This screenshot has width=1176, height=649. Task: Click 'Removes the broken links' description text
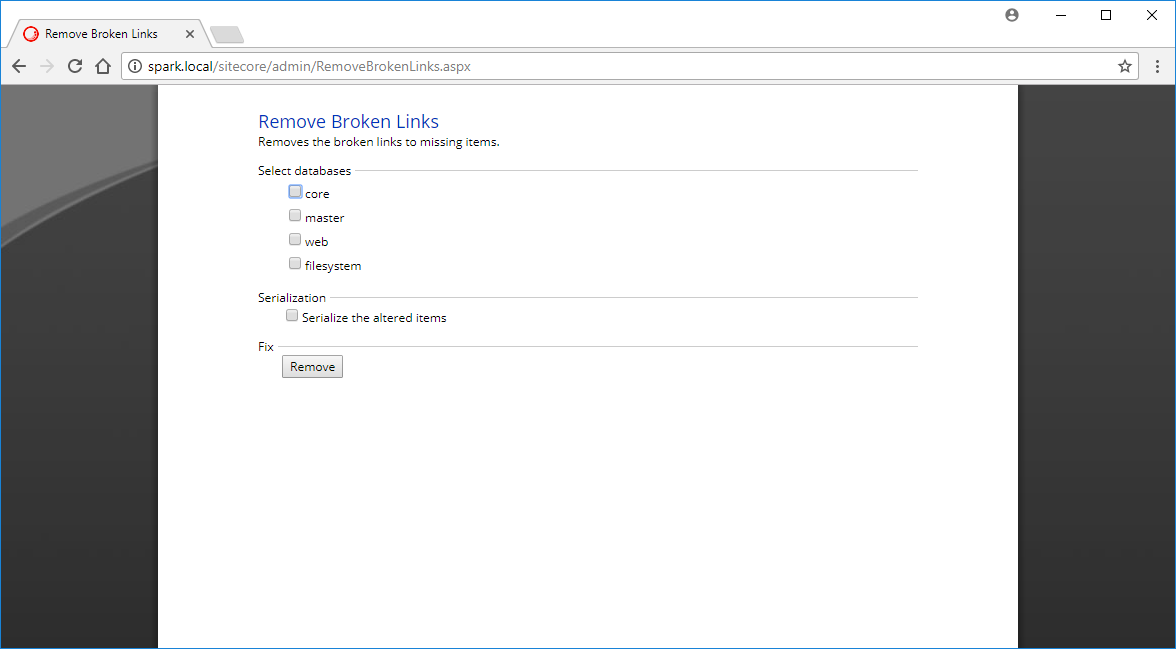click(x=379, y=142)
